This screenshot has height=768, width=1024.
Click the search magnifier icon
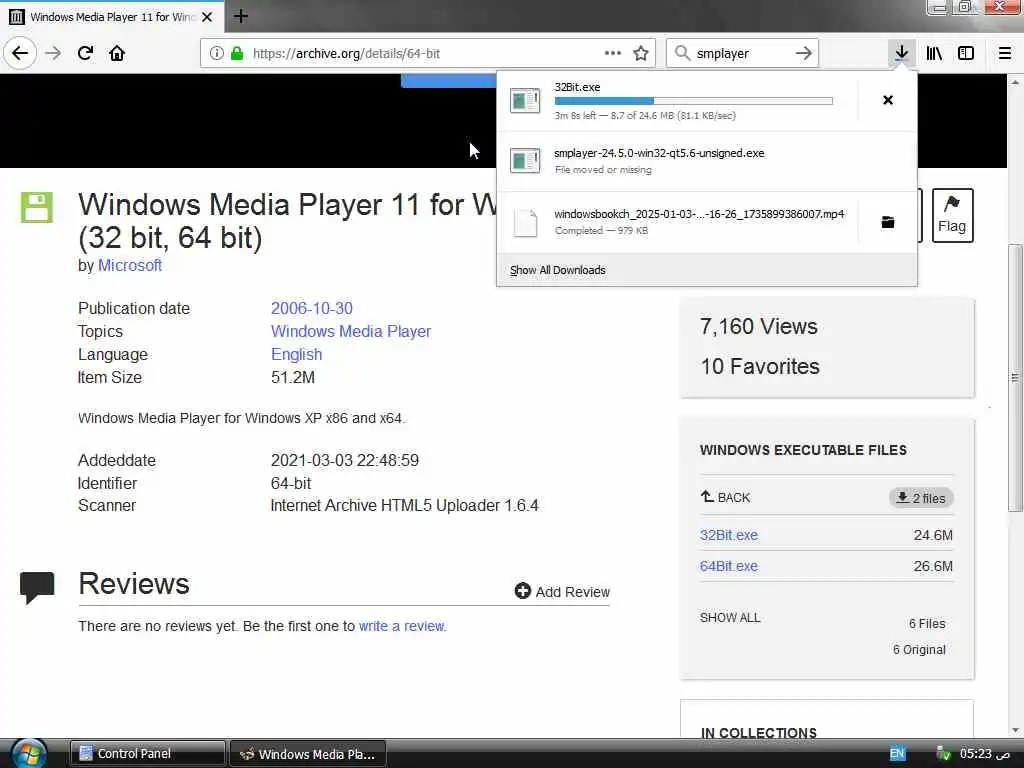tap(682, 53)
